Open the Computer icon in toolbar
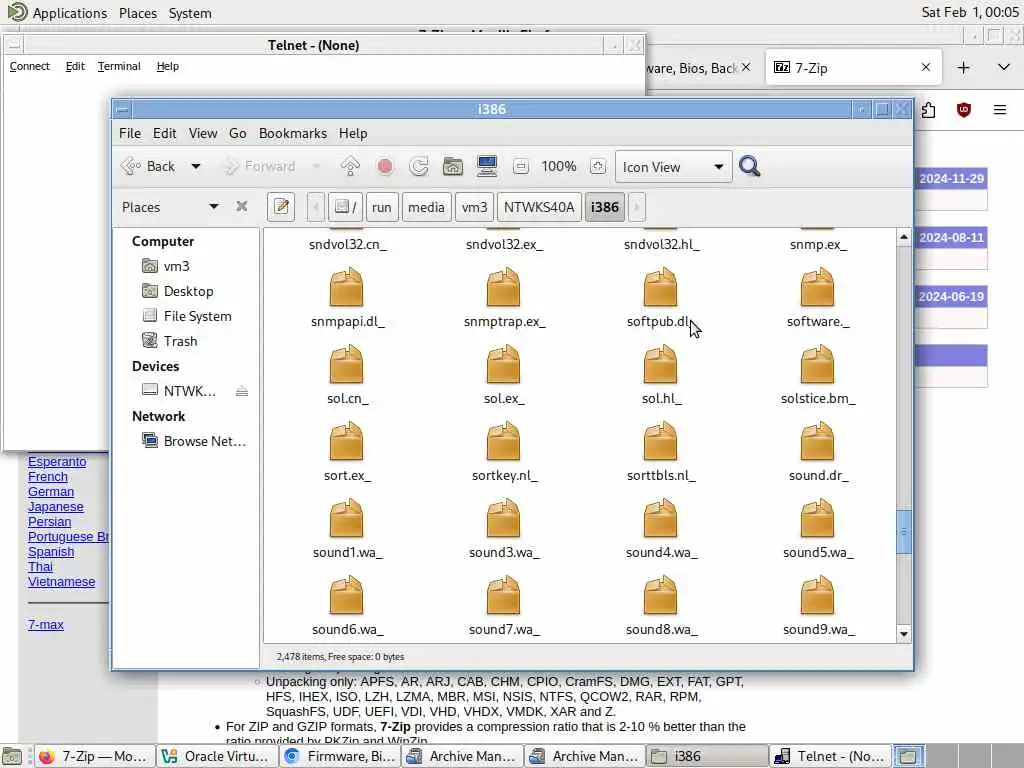This screenshot has width=1024, height=768. [x=487, y=167]
